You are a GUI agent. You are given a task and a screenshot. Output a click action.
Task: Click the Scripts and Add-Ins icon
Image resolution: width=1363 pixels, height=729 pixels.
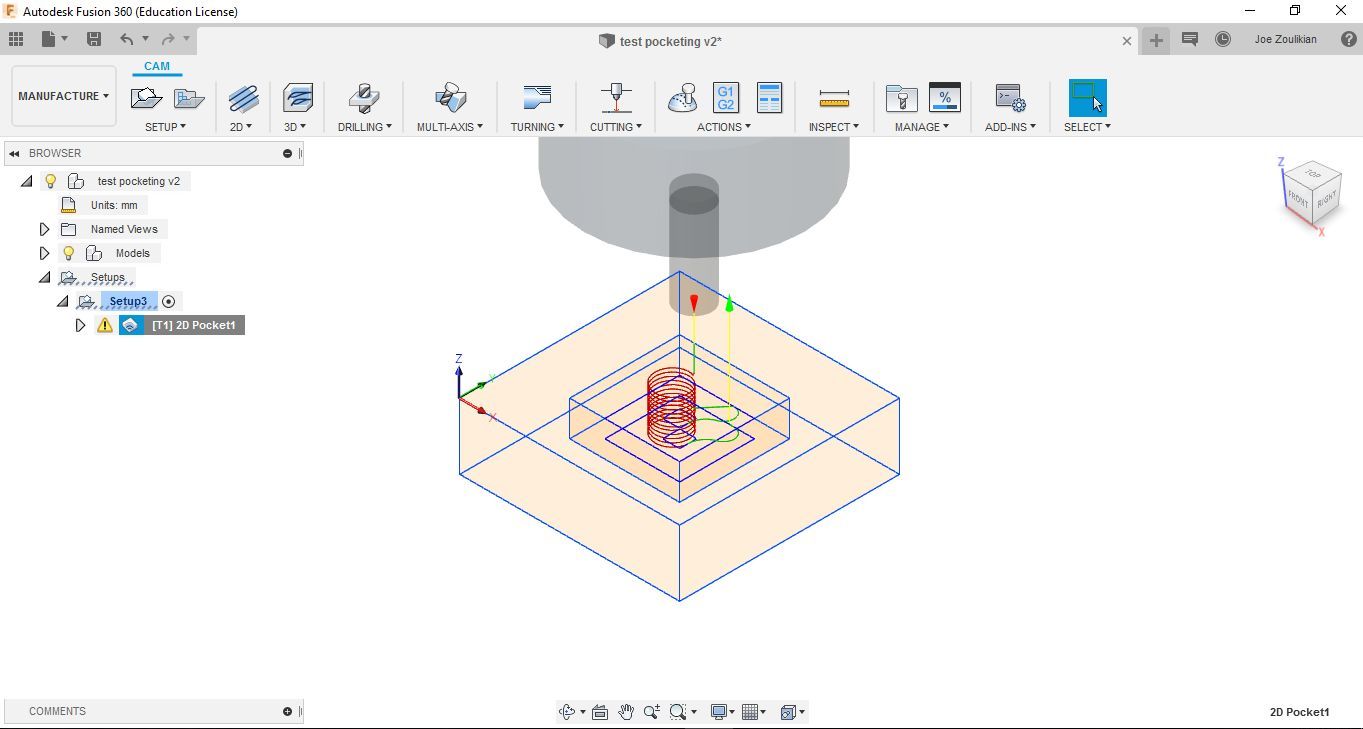1010,98
